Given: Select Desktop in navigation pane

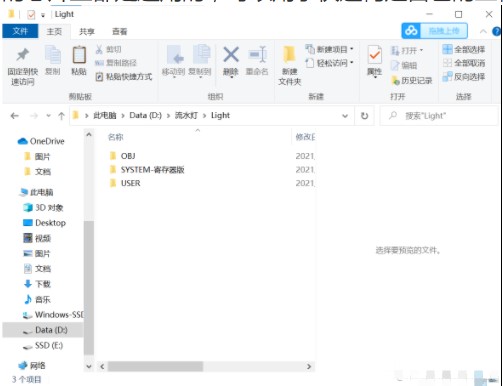Looking at the screenshot, I should point(44,223).
